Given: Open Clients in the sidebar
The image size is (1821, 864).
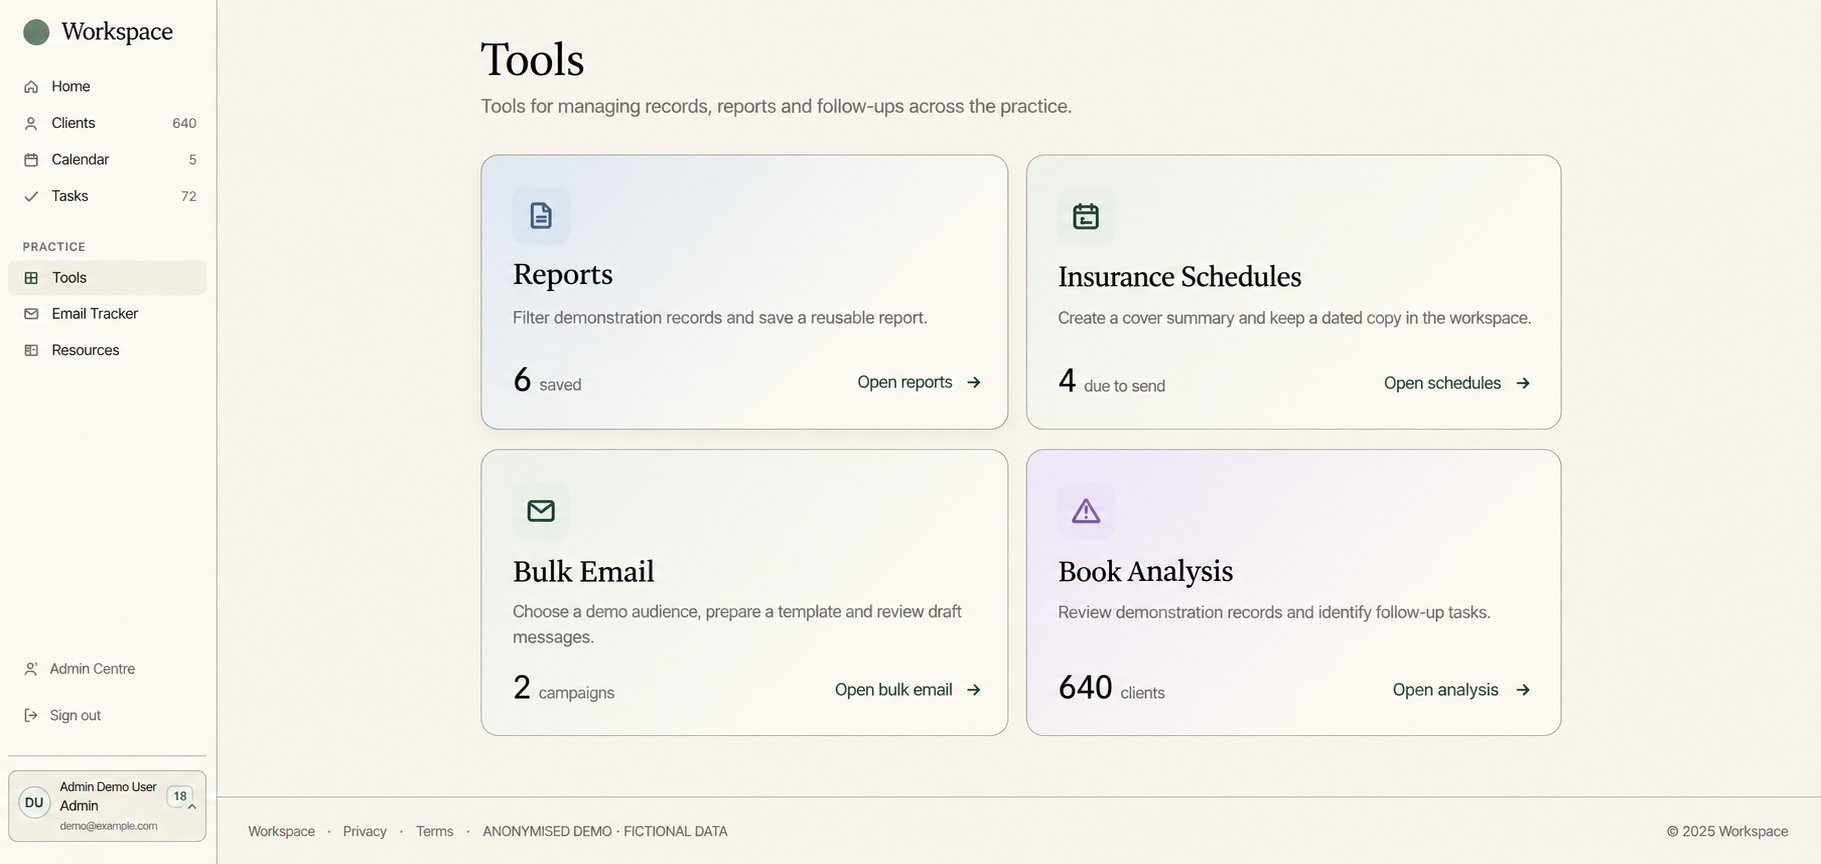Looking at the screenshot, I should 108,123.
